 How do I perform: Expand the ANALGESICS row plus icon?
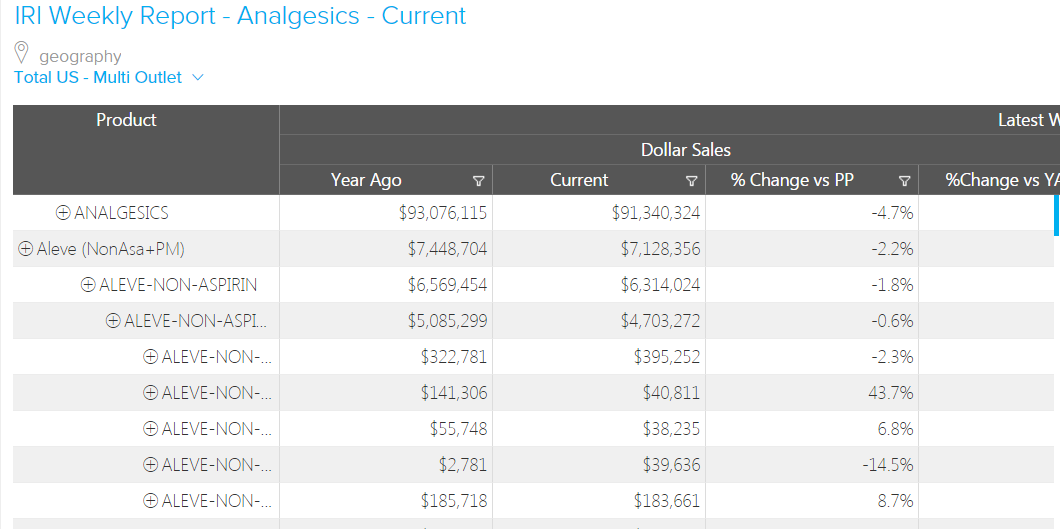coord(63,213)
